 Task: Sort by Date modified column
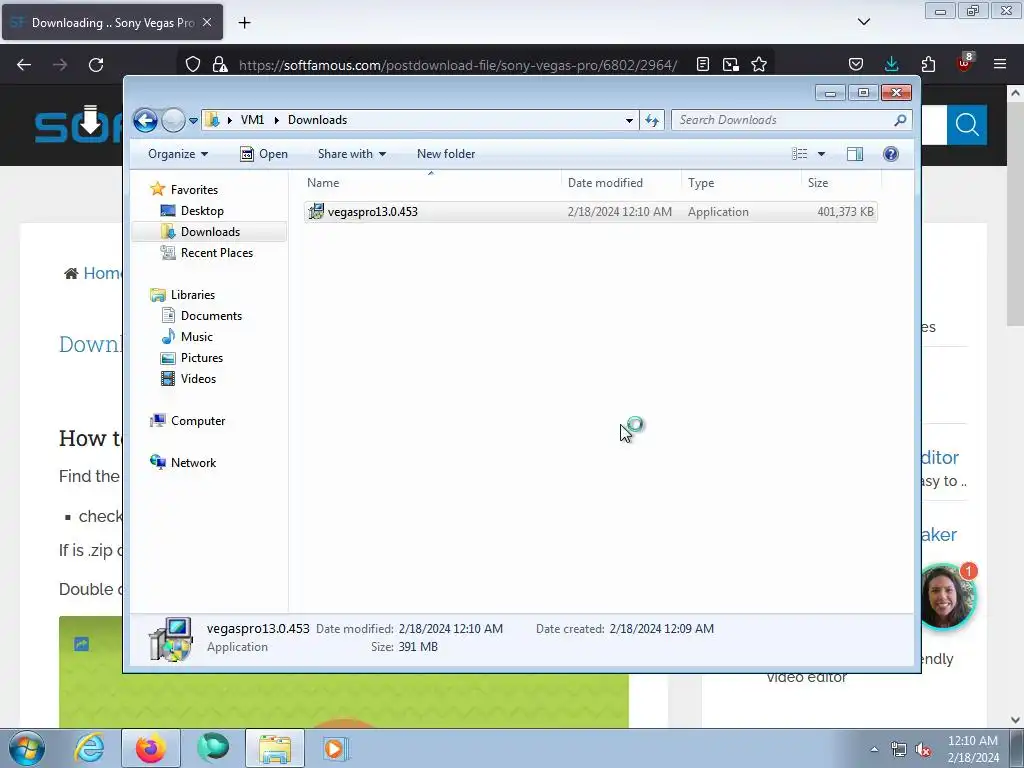coord(621,183)
